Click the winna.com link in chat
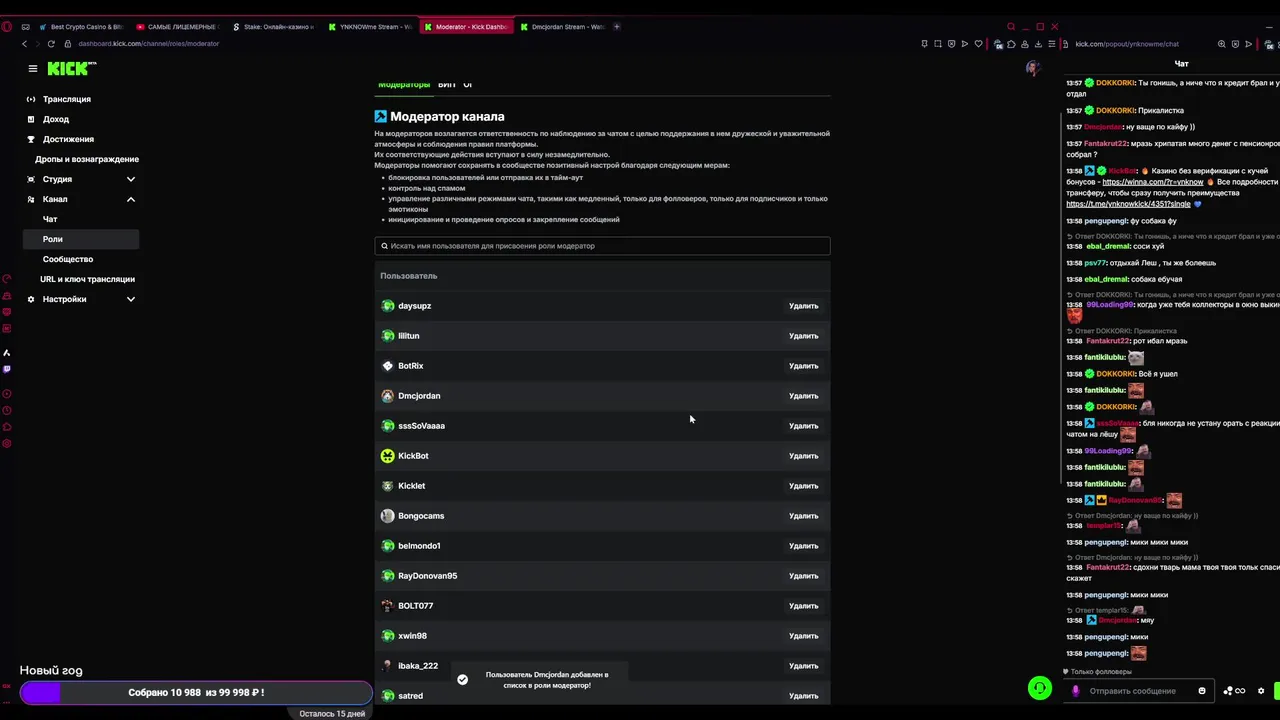Screen dimensions: 1280x720 [x=1152, y=182]
